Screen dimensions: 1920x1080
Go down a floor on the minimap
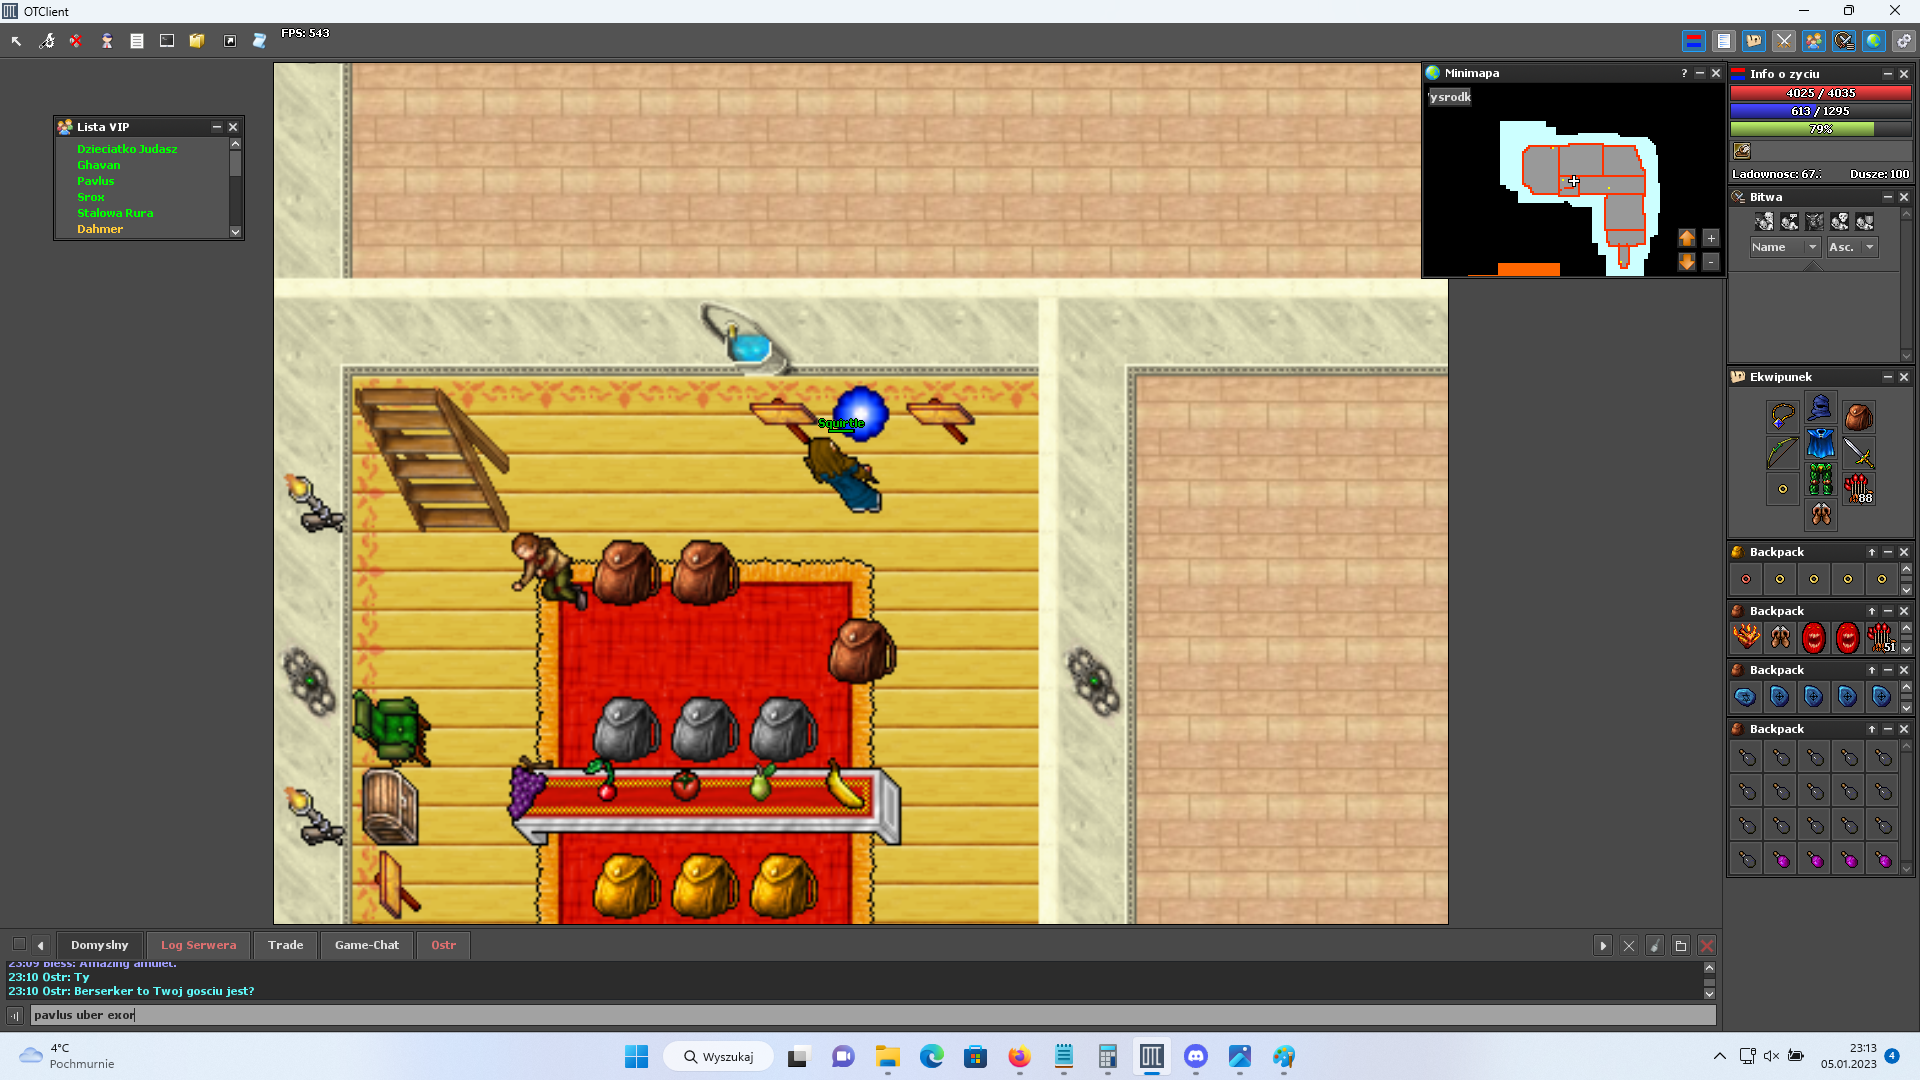pyautogui.click(x=1687, y=262)
